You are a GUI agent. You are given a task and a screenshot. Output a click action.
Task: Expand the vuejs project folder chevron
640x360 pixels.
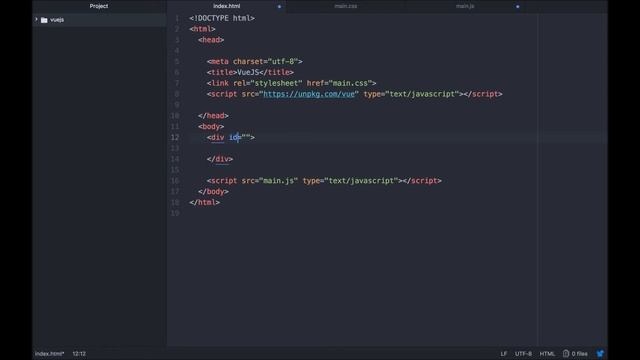click(36, 20)
